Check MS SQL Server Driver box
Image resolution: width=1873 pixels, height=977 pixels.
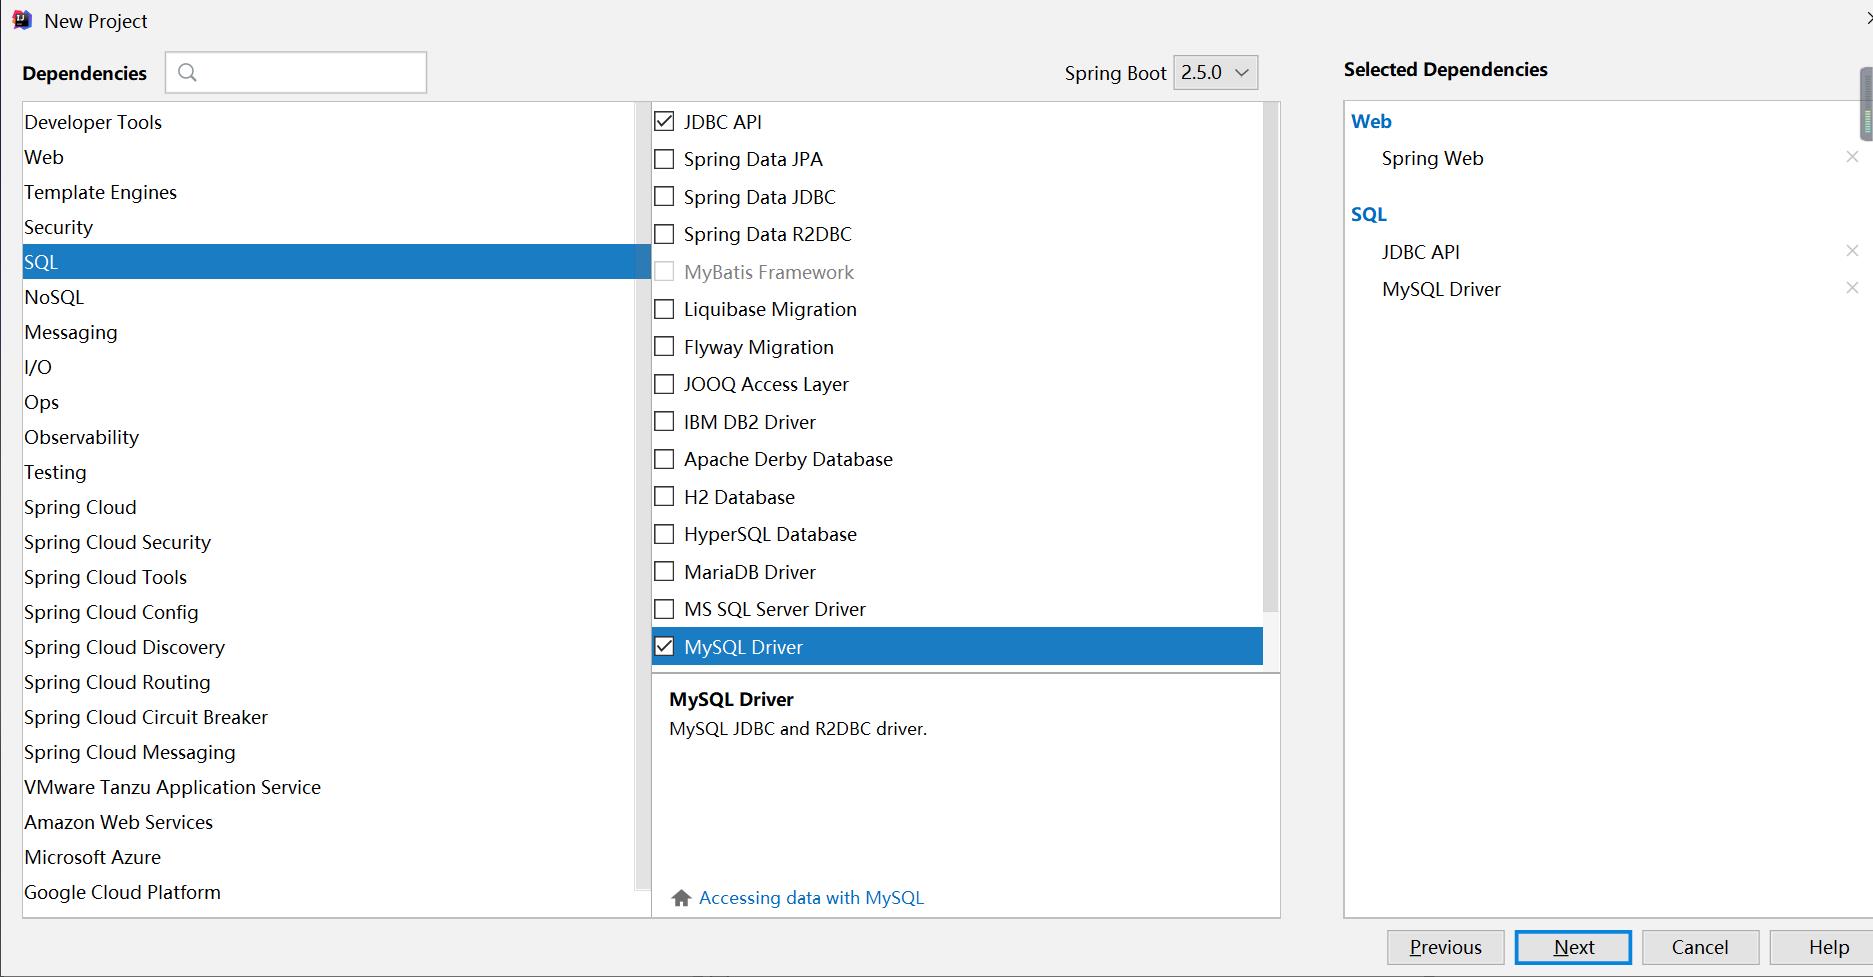point(664,609)
